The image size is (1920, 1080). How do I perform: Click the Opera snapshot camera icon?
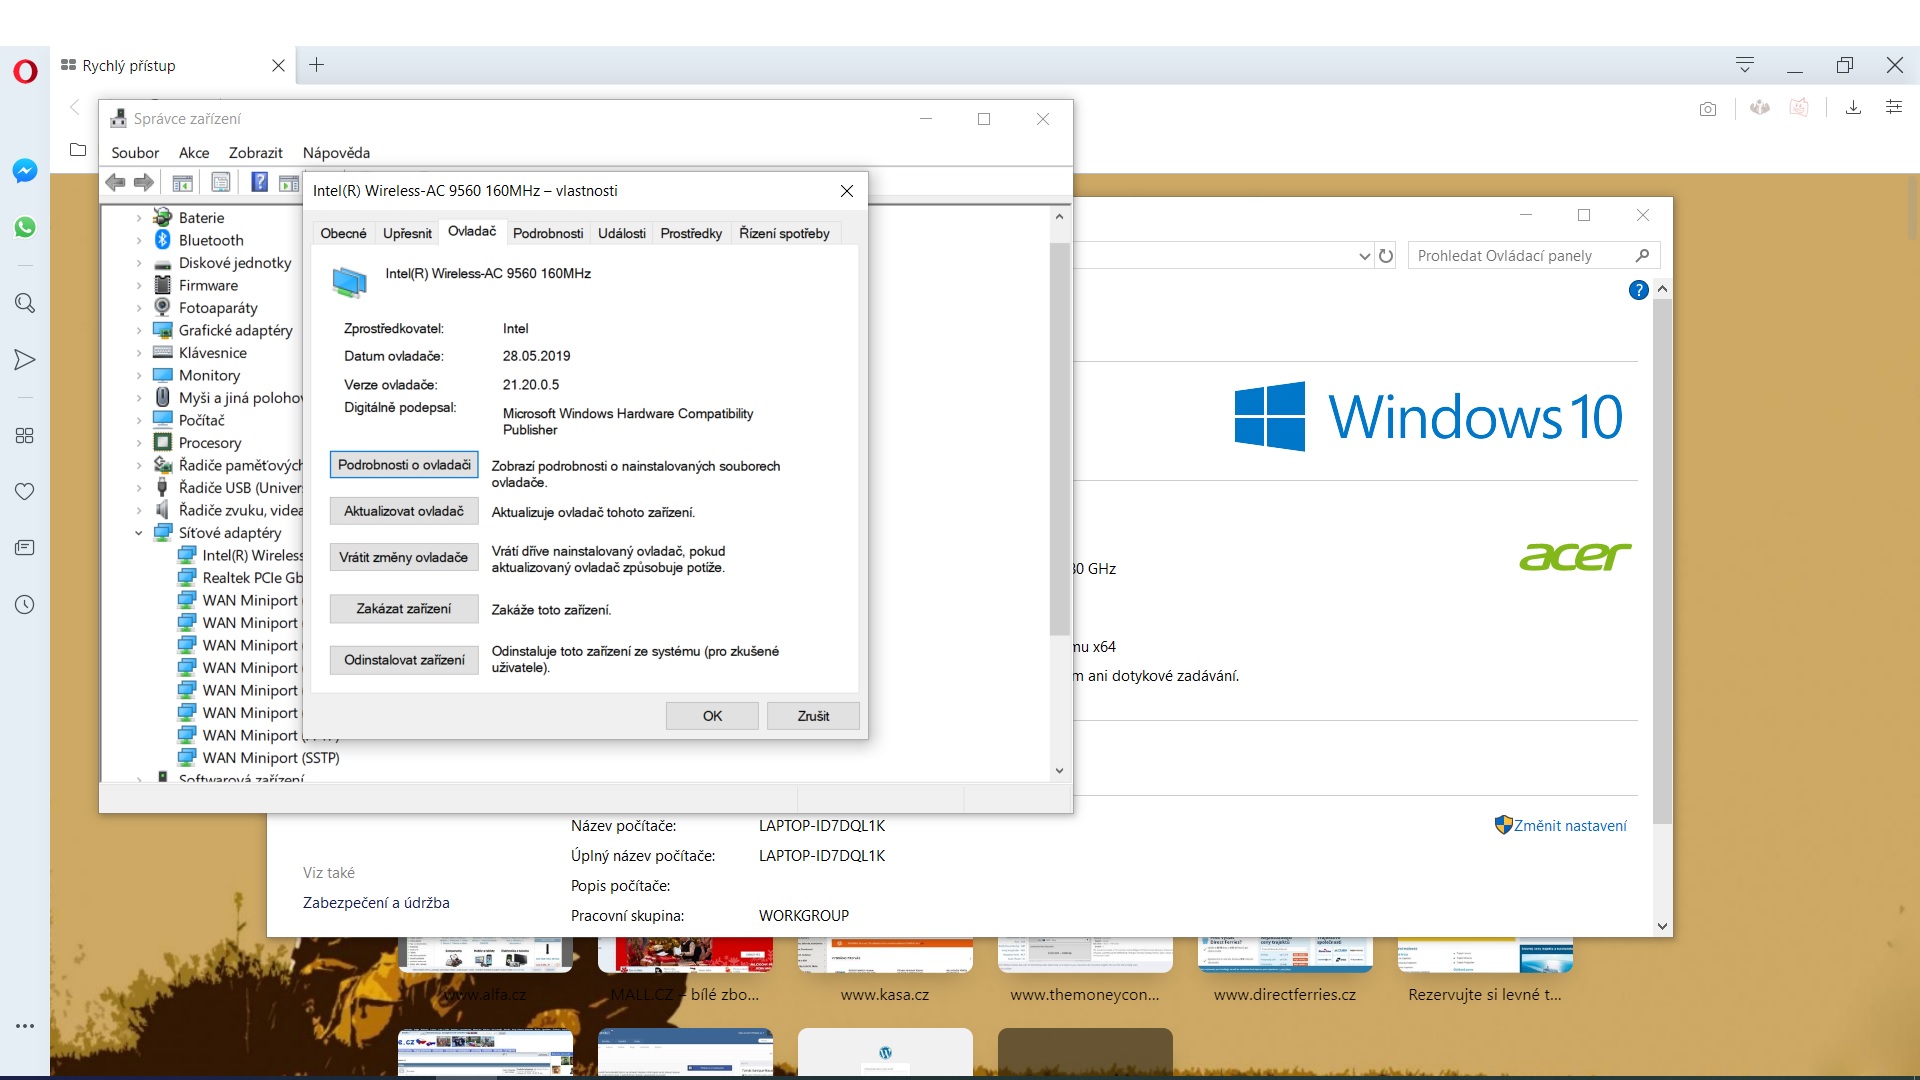coord(1708,109)
